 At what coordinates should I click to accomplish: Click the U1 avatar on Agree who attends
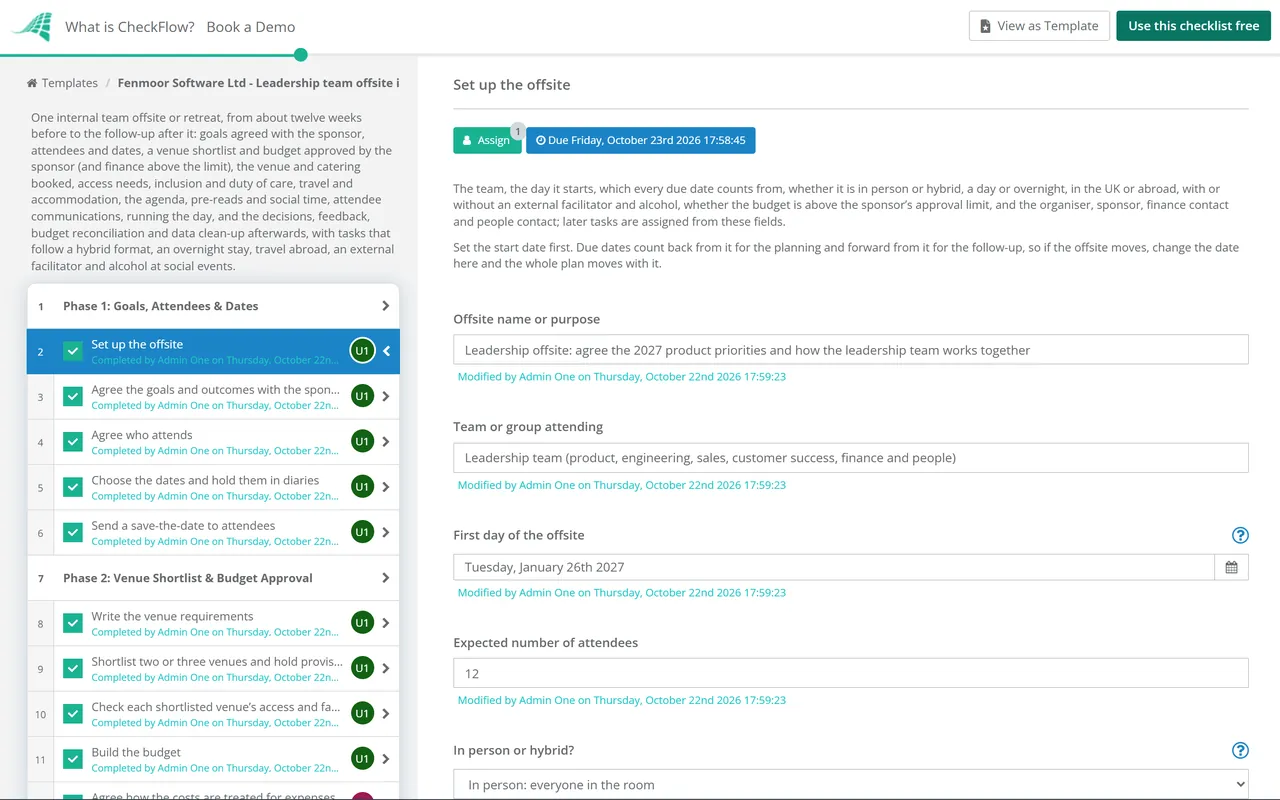coord(362,442)
